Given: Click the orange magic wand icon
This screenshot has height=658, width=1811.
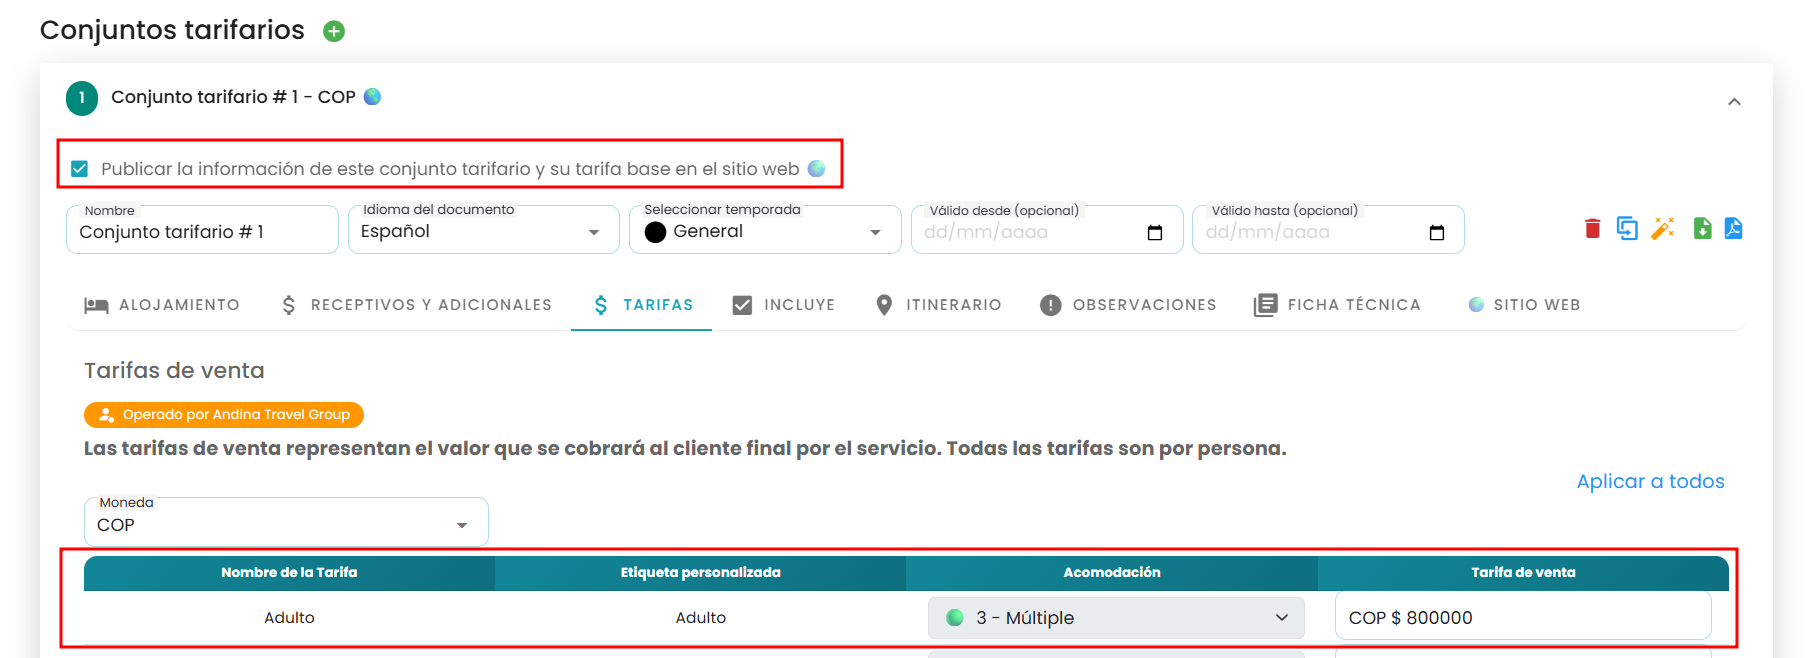Looking at the screenshot, I should coord(1663,229).
